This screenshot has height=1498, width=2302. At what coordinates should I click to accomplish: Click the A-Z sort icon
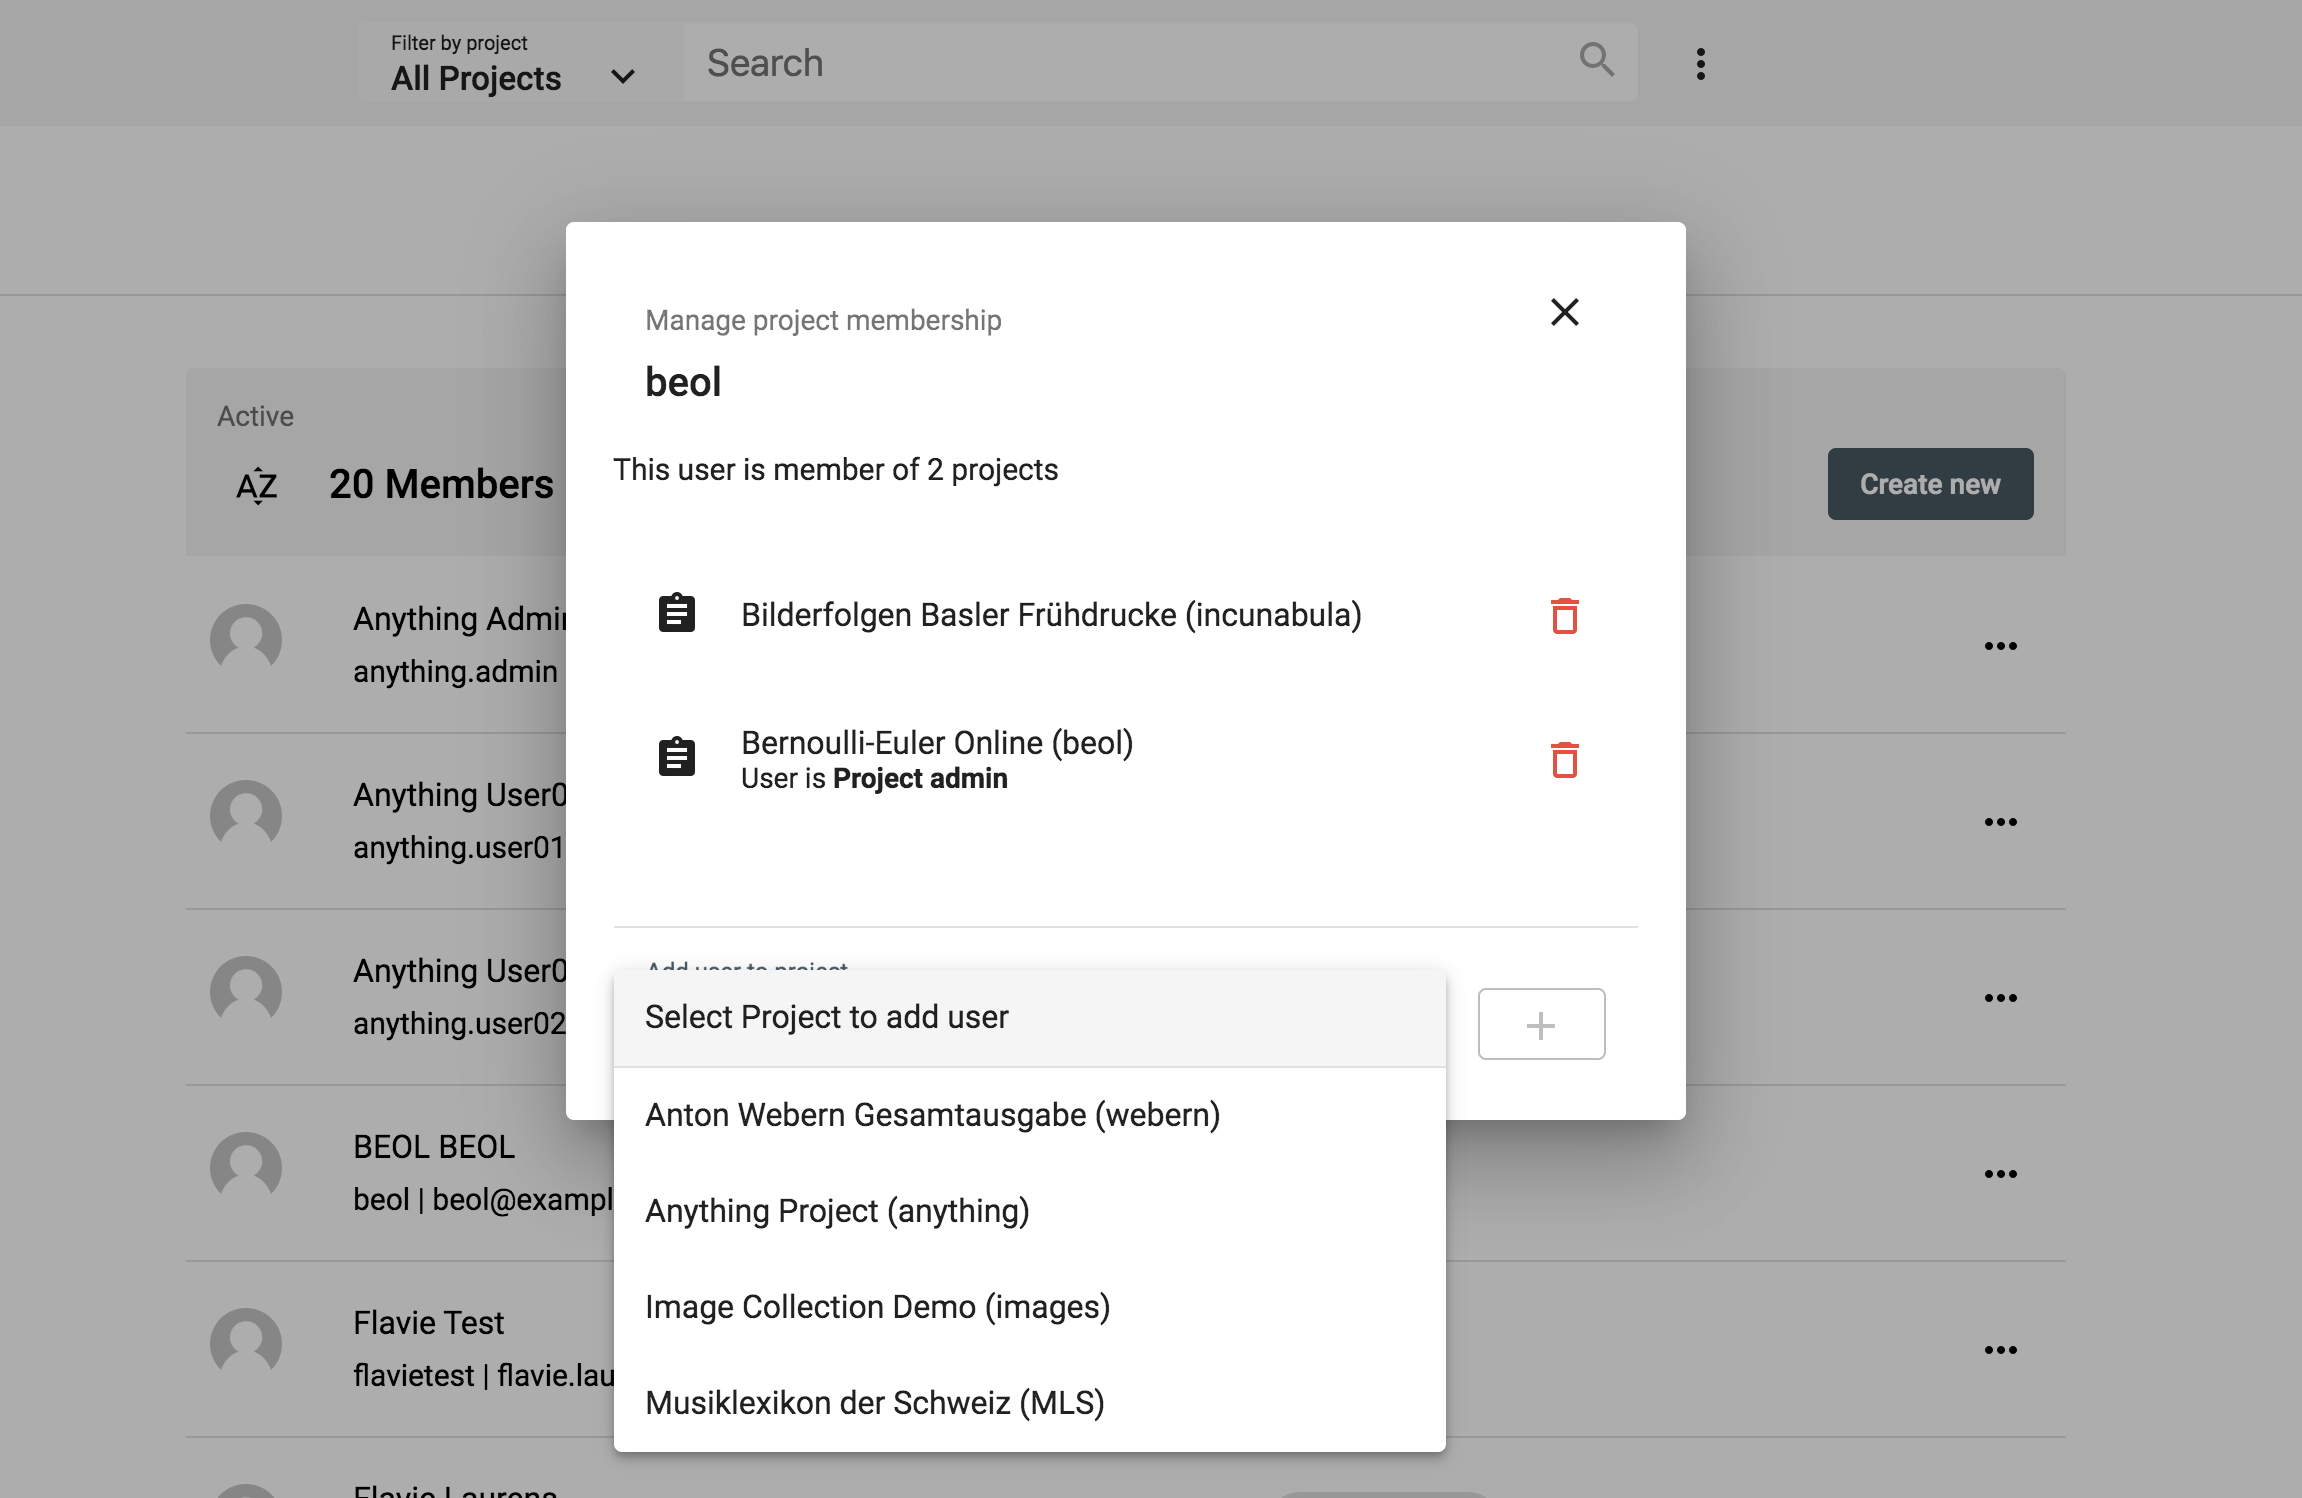tap(255, 484)
